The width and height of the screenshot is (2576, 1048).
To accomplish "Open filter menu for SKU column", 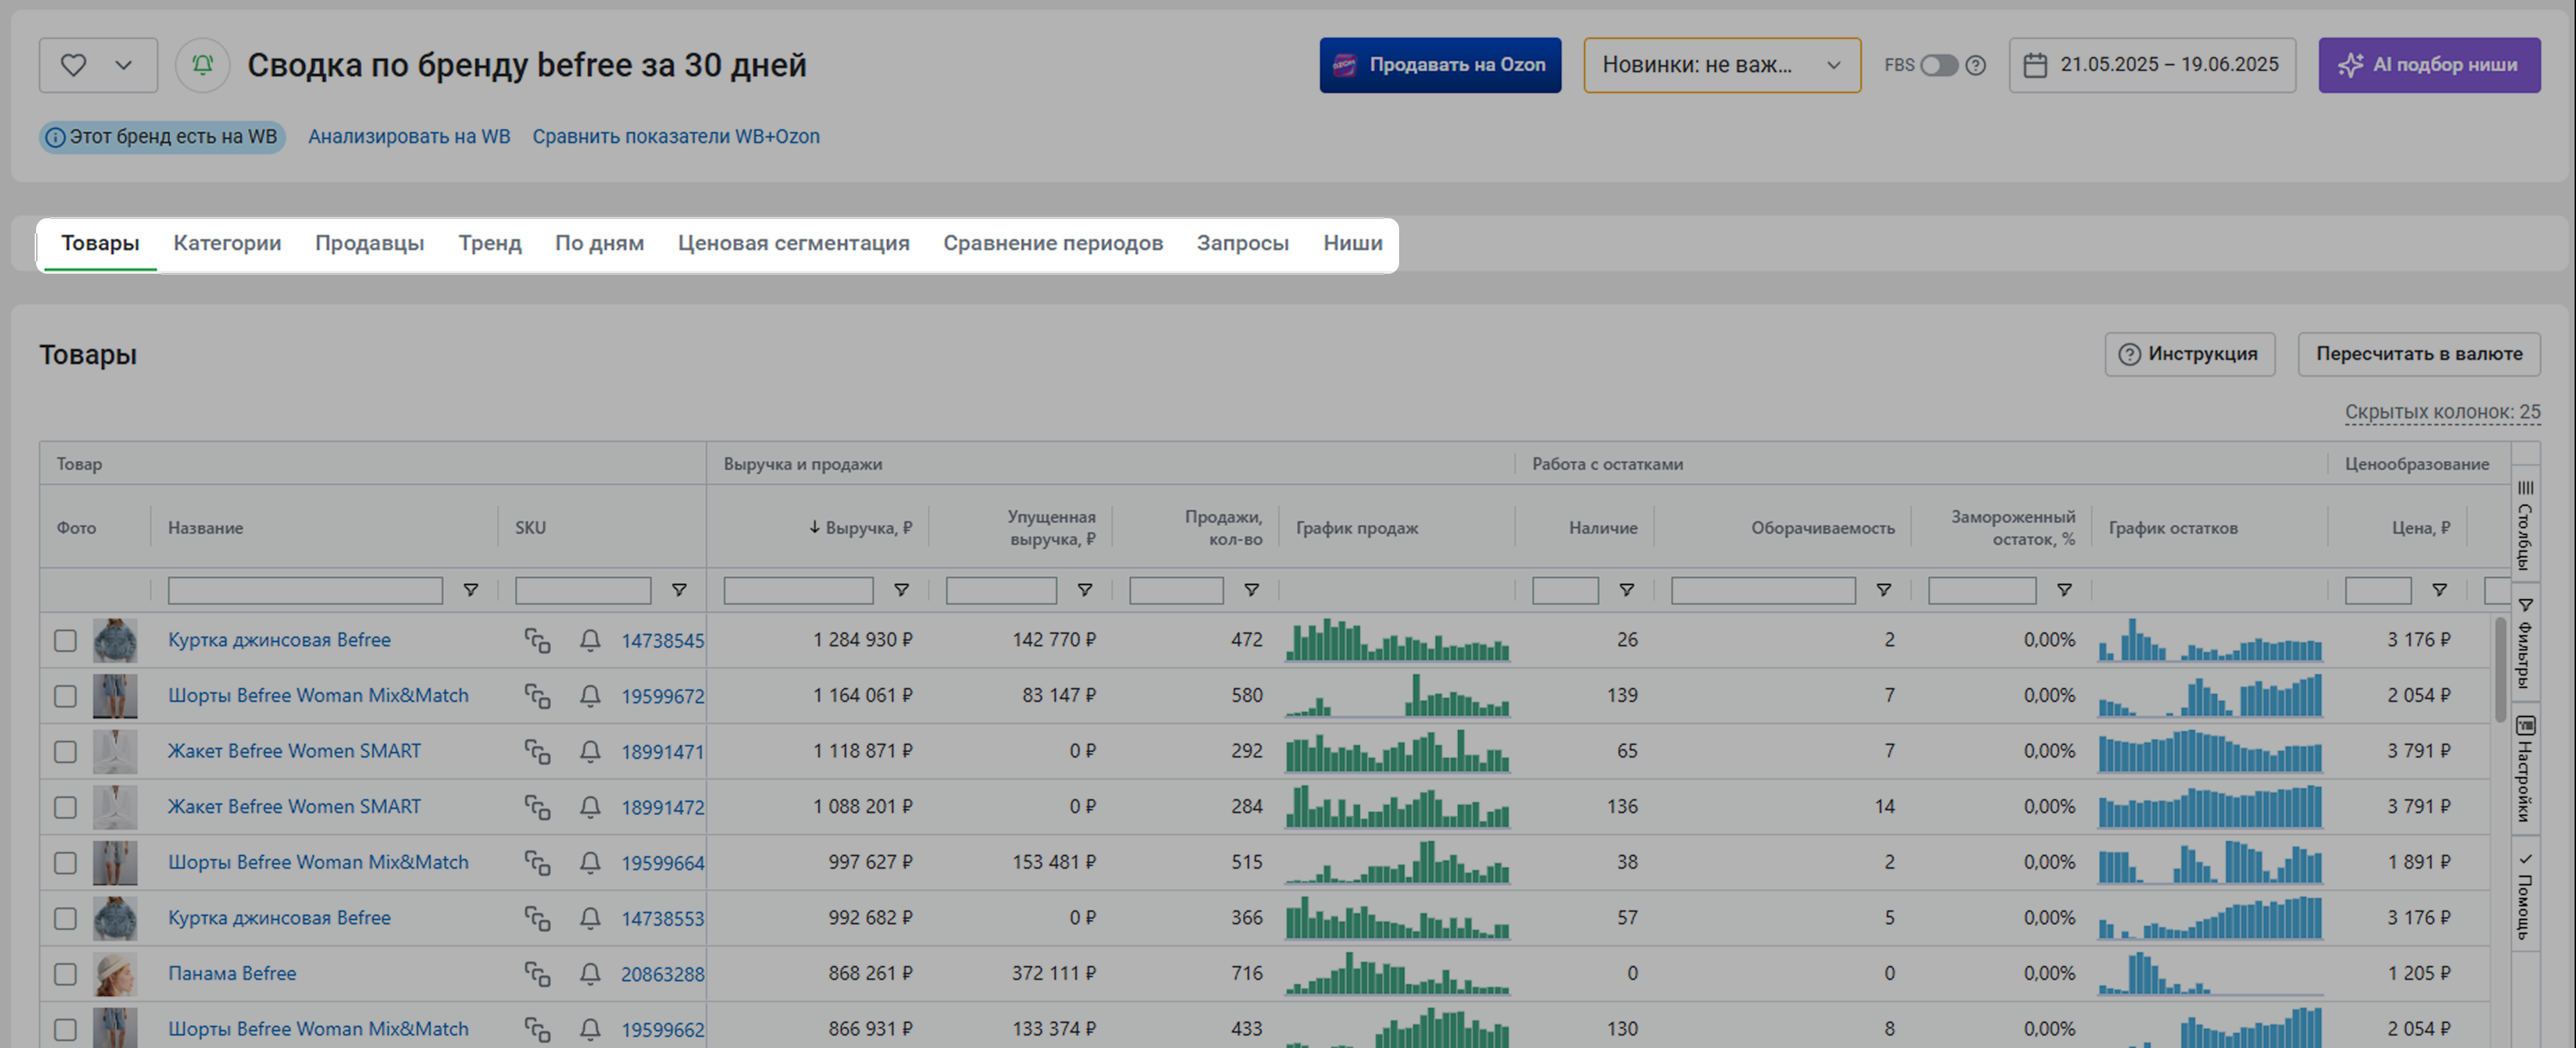I will (679, 591).
